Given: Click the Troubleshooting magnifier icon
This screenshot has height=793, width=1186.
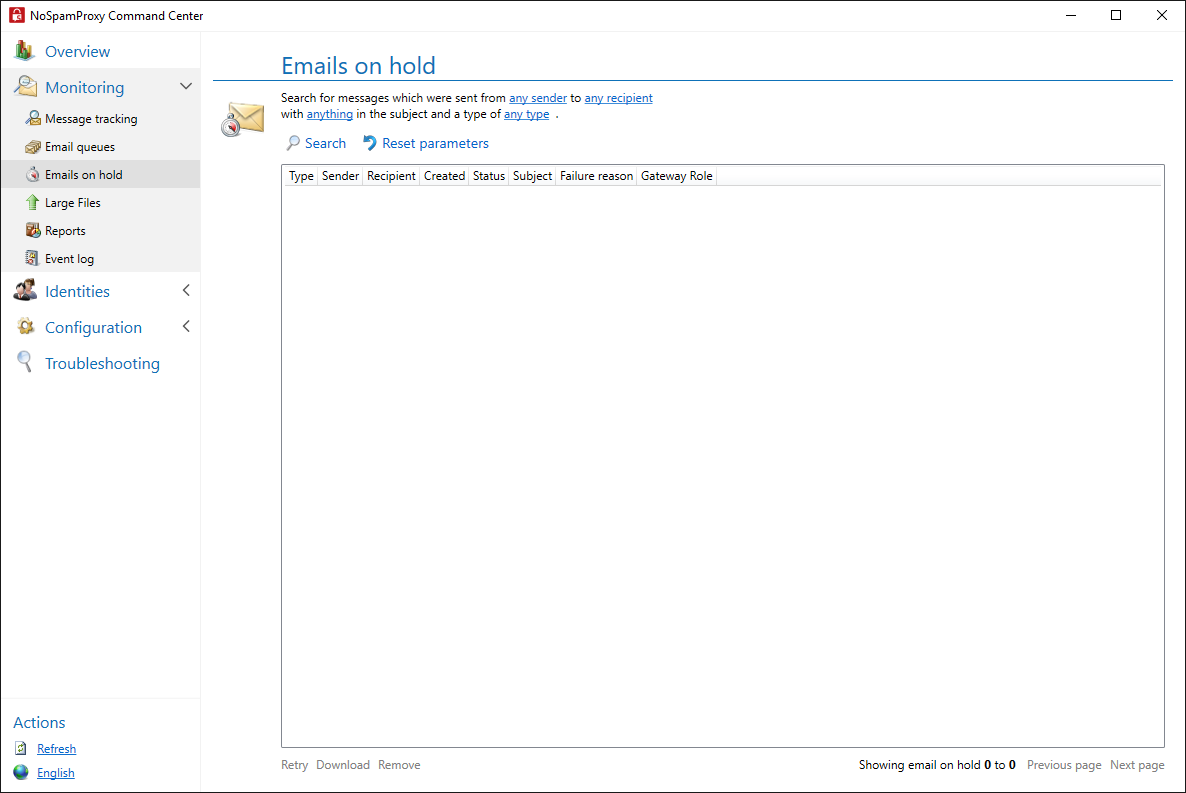Looking at the screenshot, I should [x=25, y=362].
